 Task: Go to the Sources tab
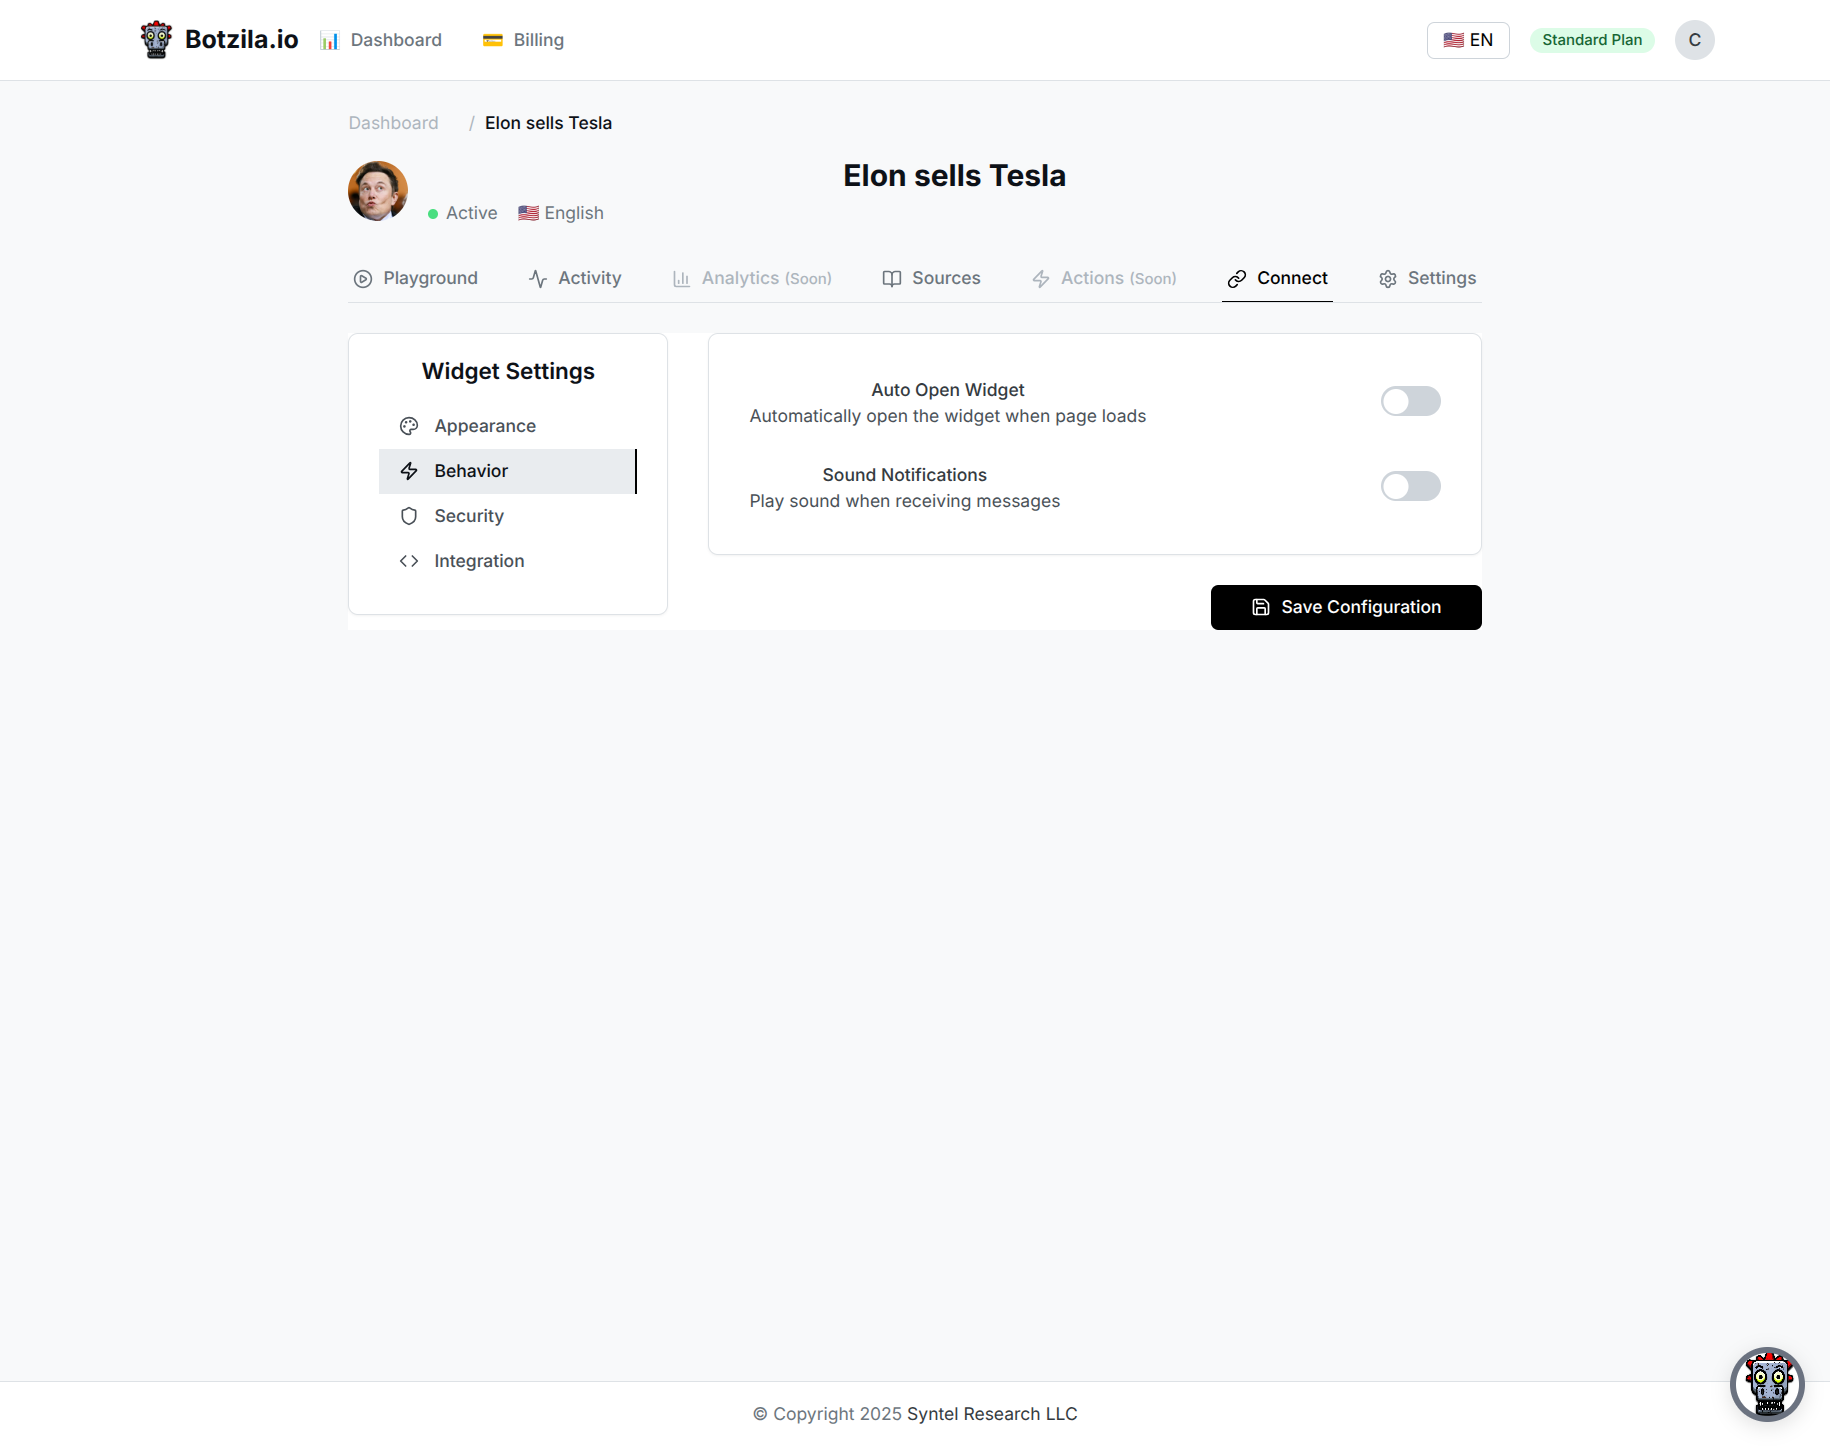click(931, 278)
